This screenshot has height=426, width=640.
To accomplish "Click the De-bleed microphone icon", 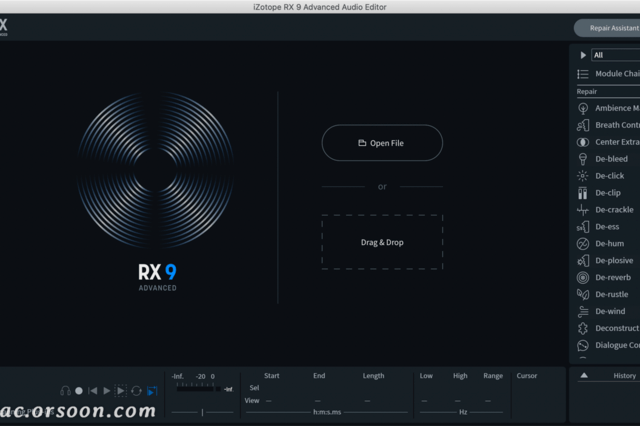I will [x=583, y=159].
